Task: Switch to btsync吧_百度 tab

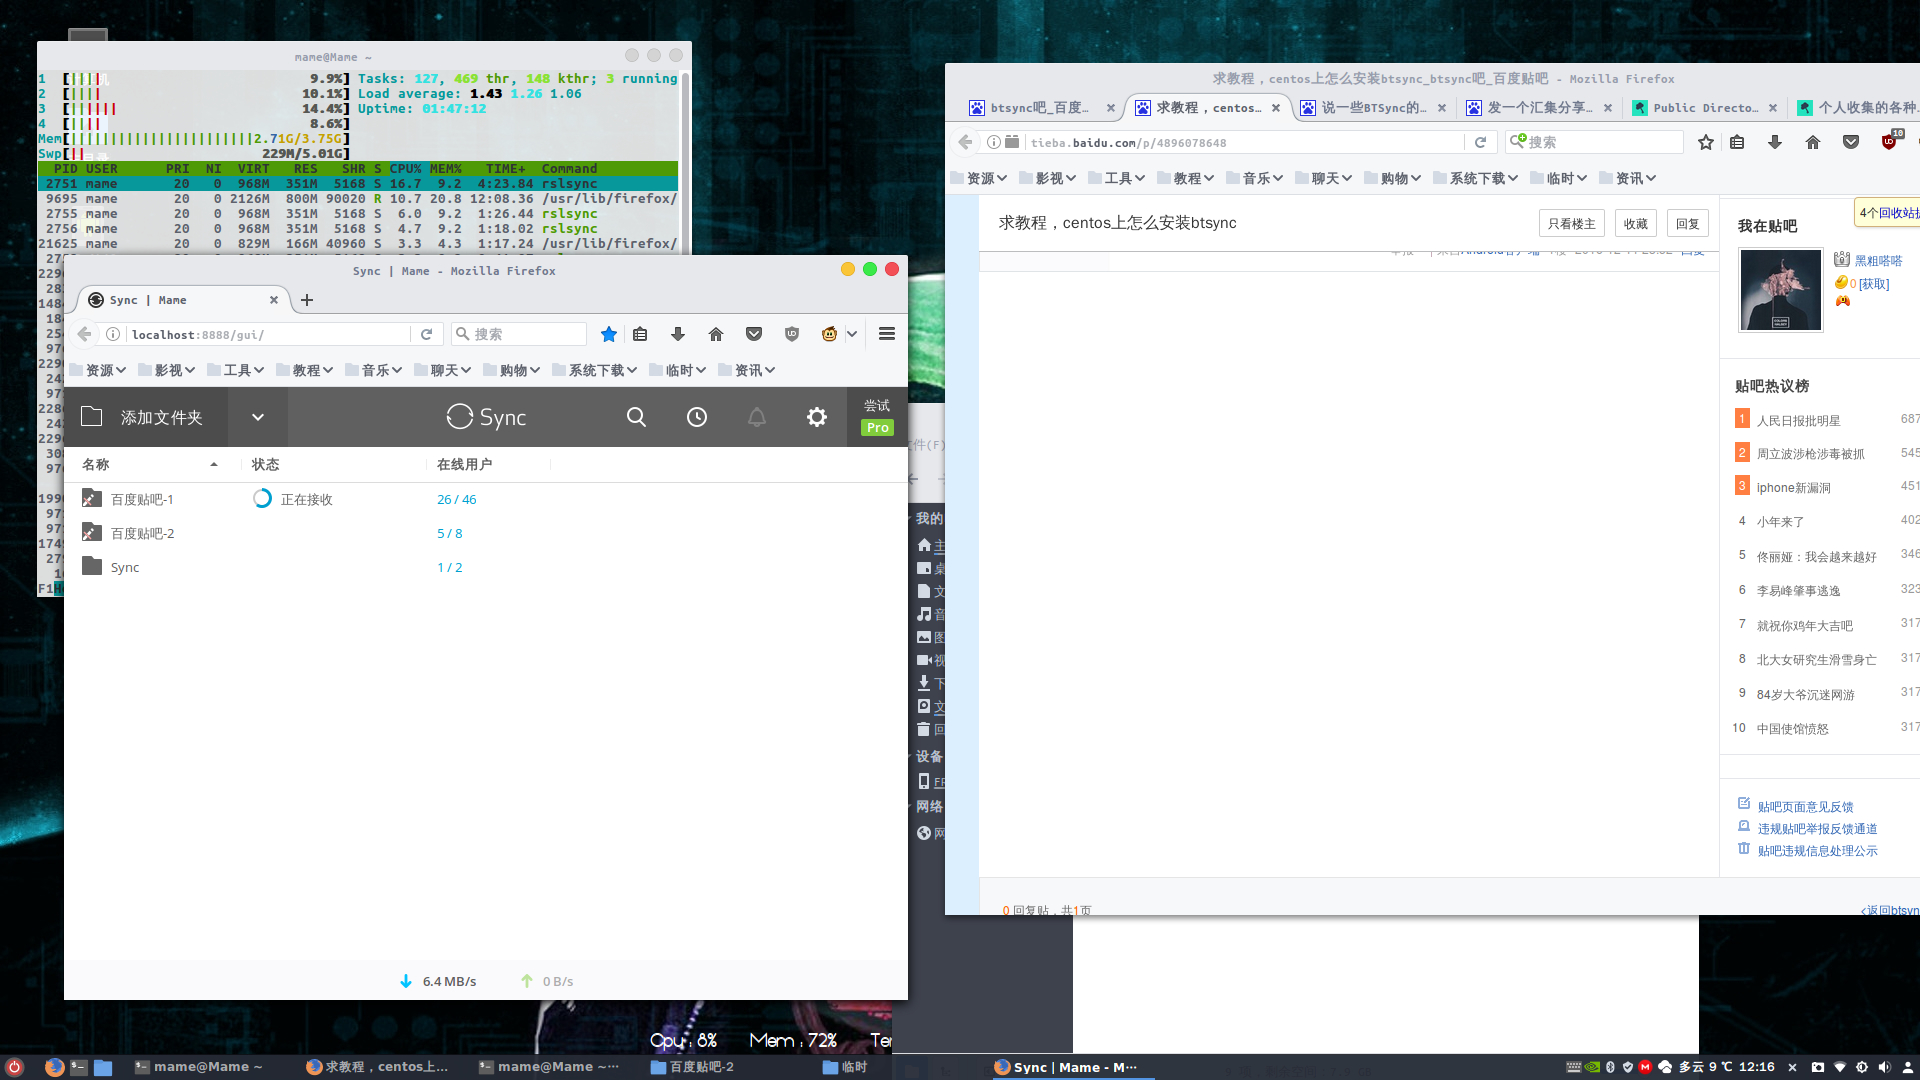Action: coord(1038,108)
